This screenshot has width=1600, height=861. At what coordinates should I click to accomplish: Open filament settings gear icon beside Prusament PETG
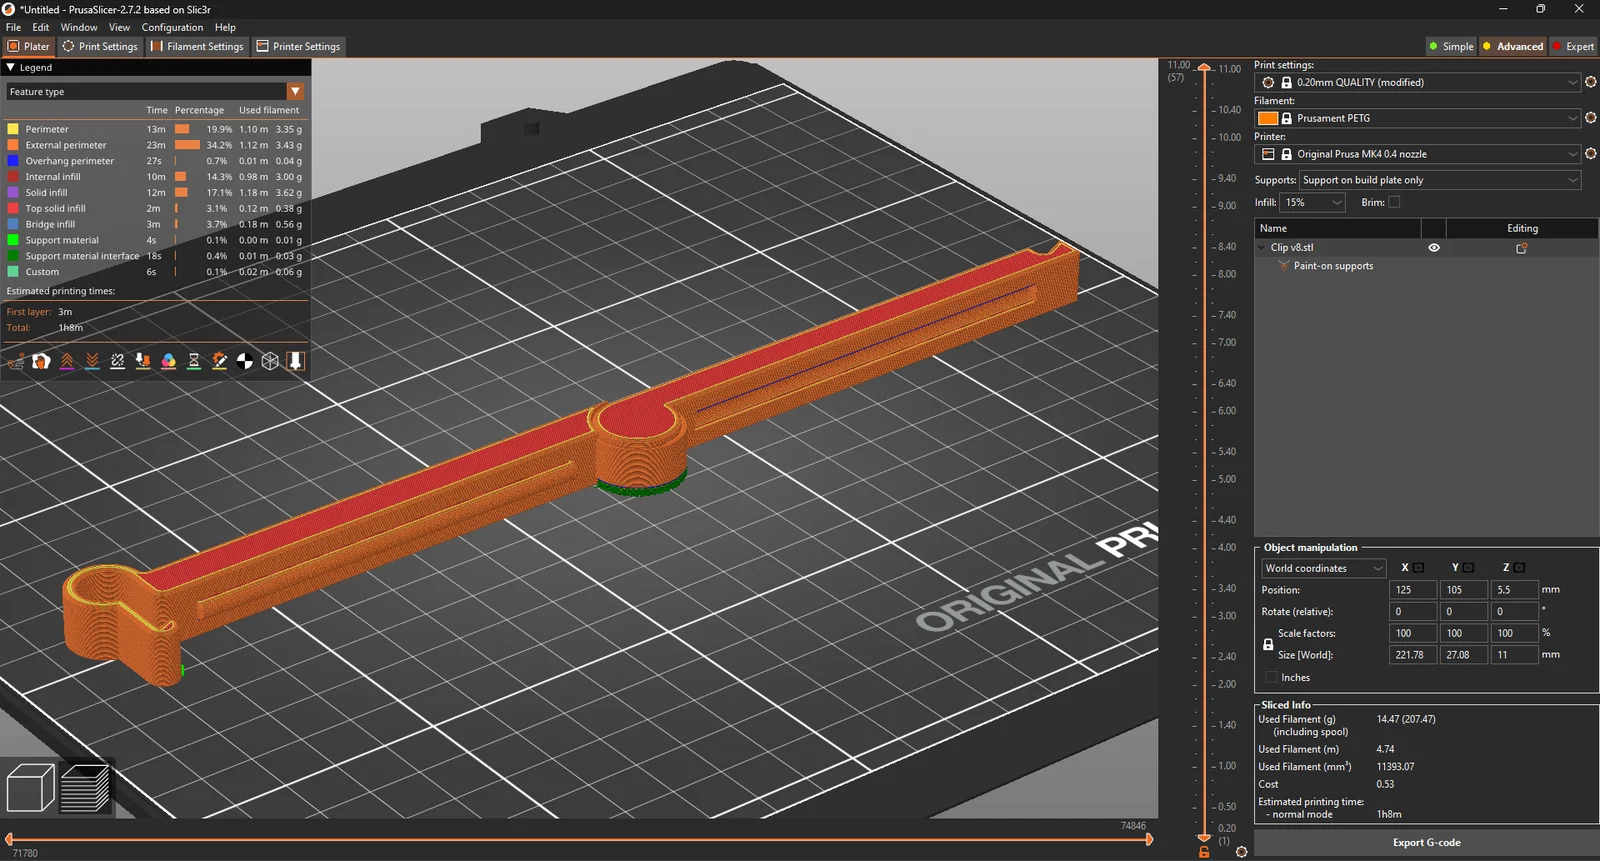tap(1591, 118)
